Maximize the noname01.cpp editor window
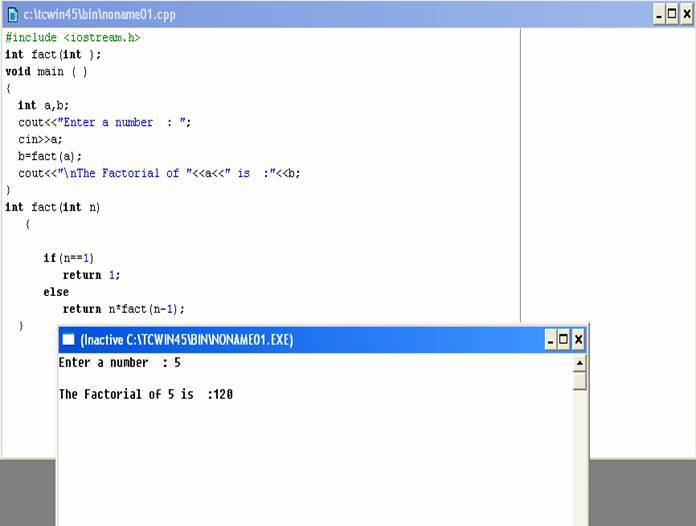696x526 pixels. [x=672, y=15]
